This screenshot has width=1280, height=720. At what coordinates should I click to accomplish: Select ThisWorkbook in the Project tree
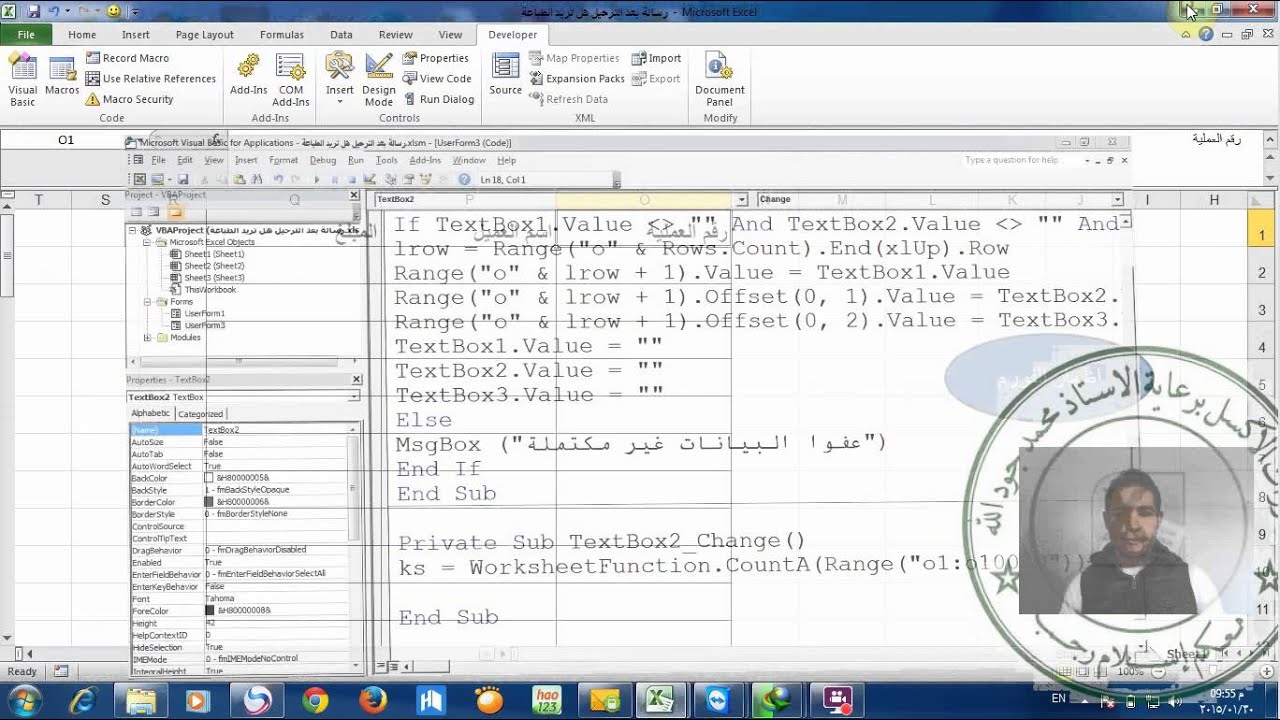[x=203, y=290]
